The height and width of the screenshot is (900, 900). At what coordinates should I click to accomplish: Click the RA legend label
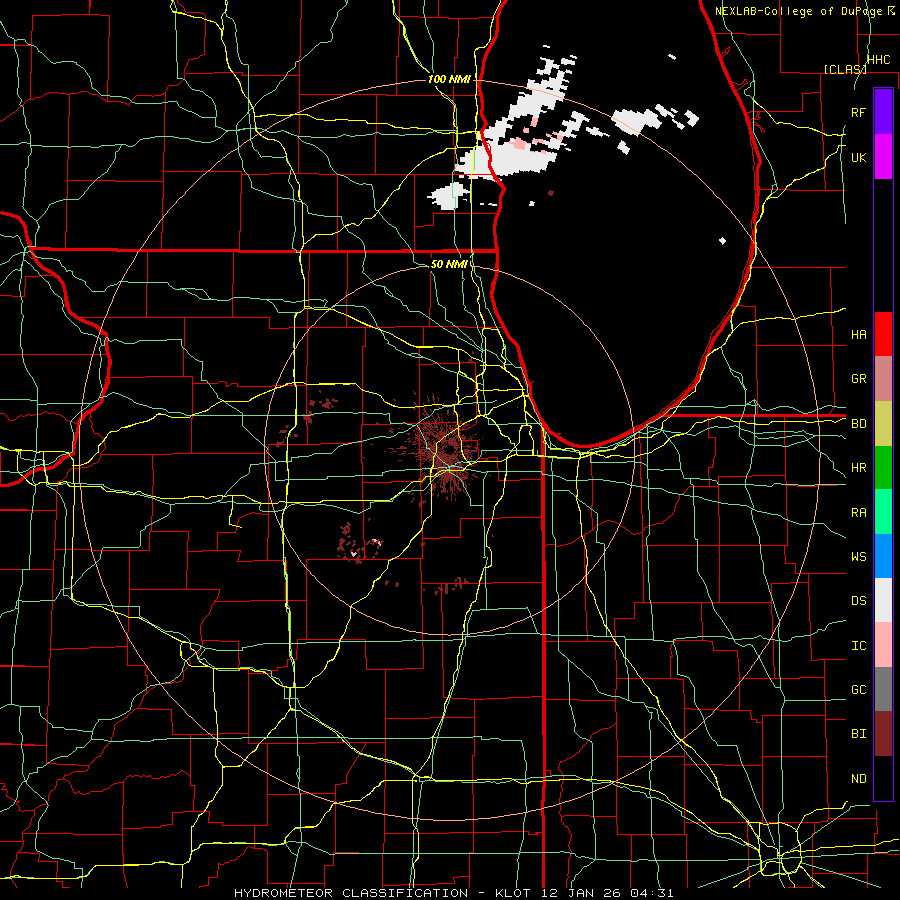coord(859,513)
